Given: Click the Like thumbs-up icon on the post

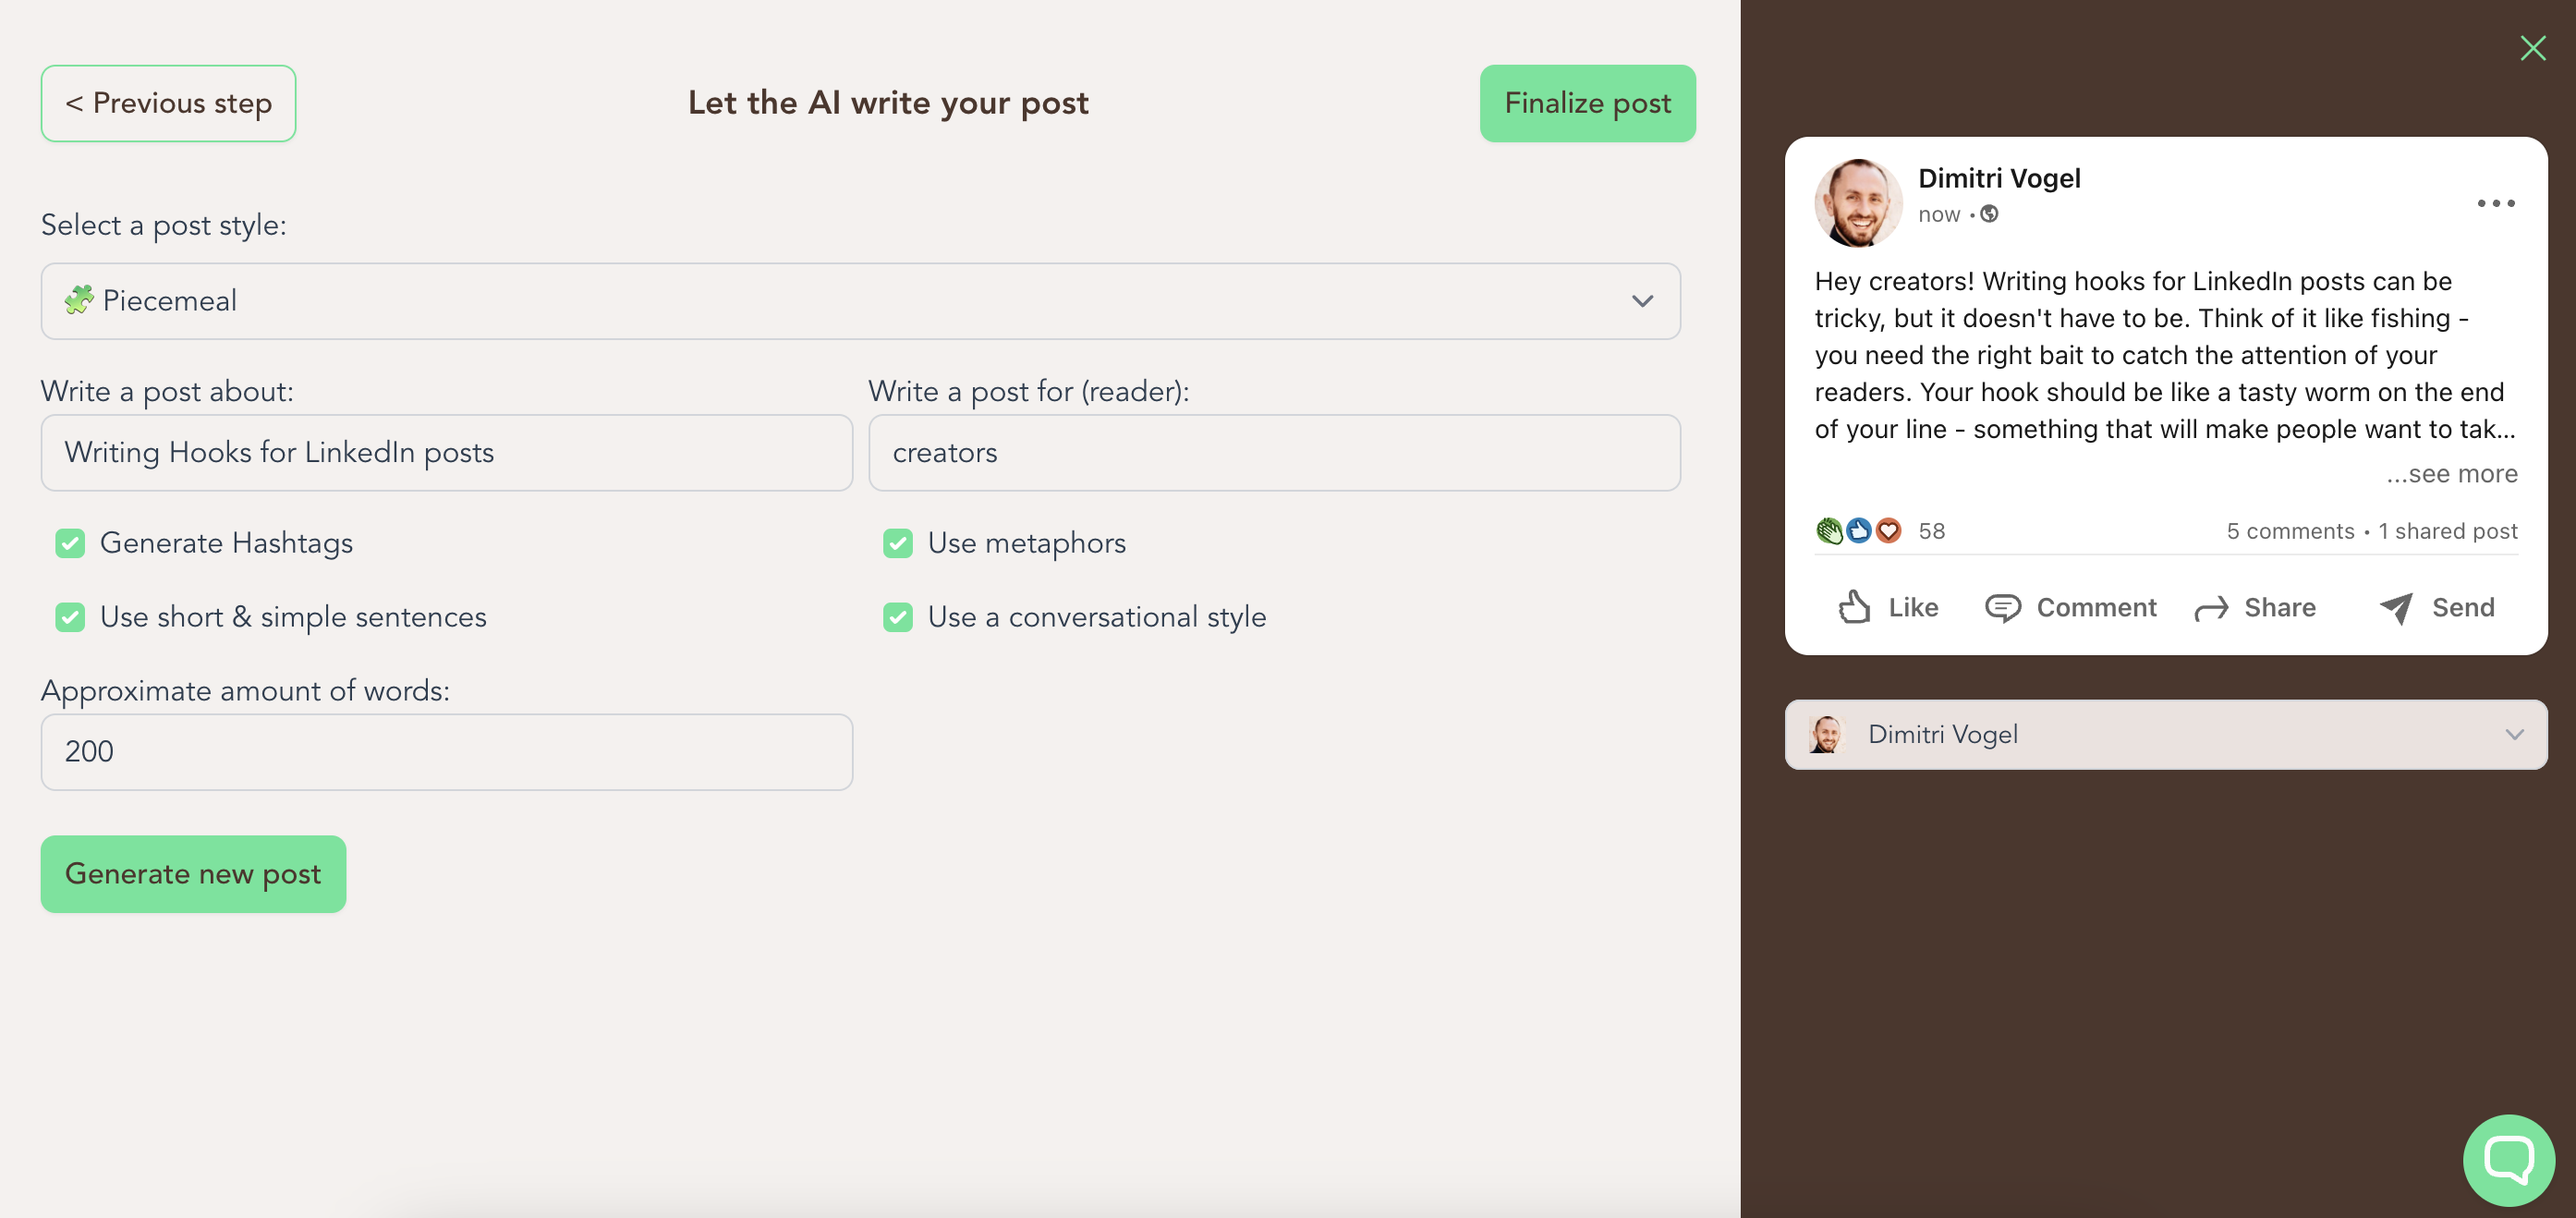Looking at the screenshot, I should 1856,607.
